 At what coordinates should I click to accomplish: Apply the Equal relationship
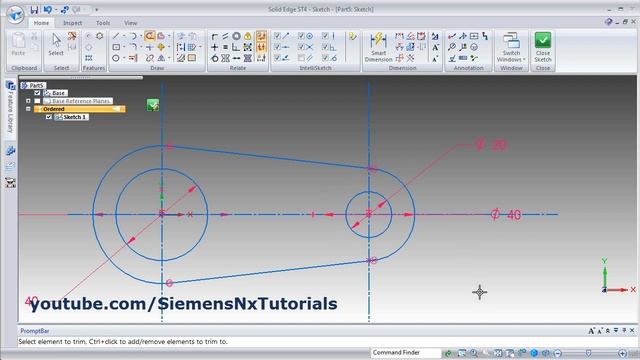coord(225,47)
